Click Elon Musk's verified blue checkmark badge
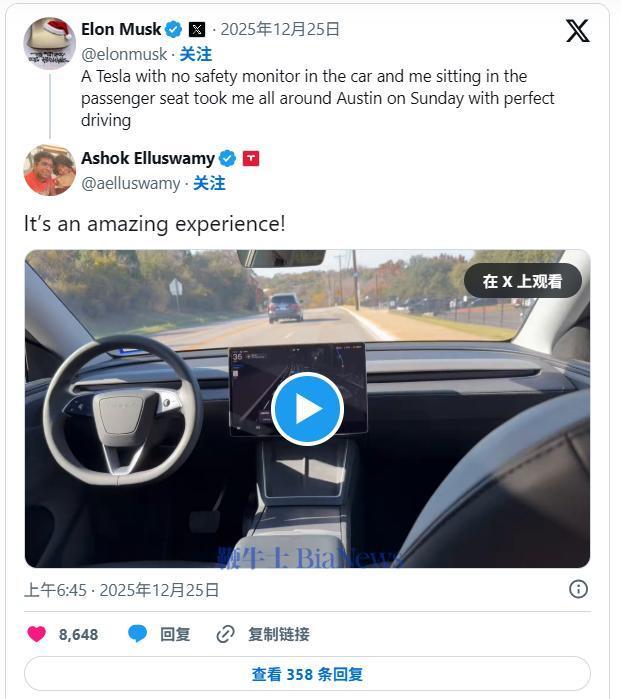 (173, 29)
